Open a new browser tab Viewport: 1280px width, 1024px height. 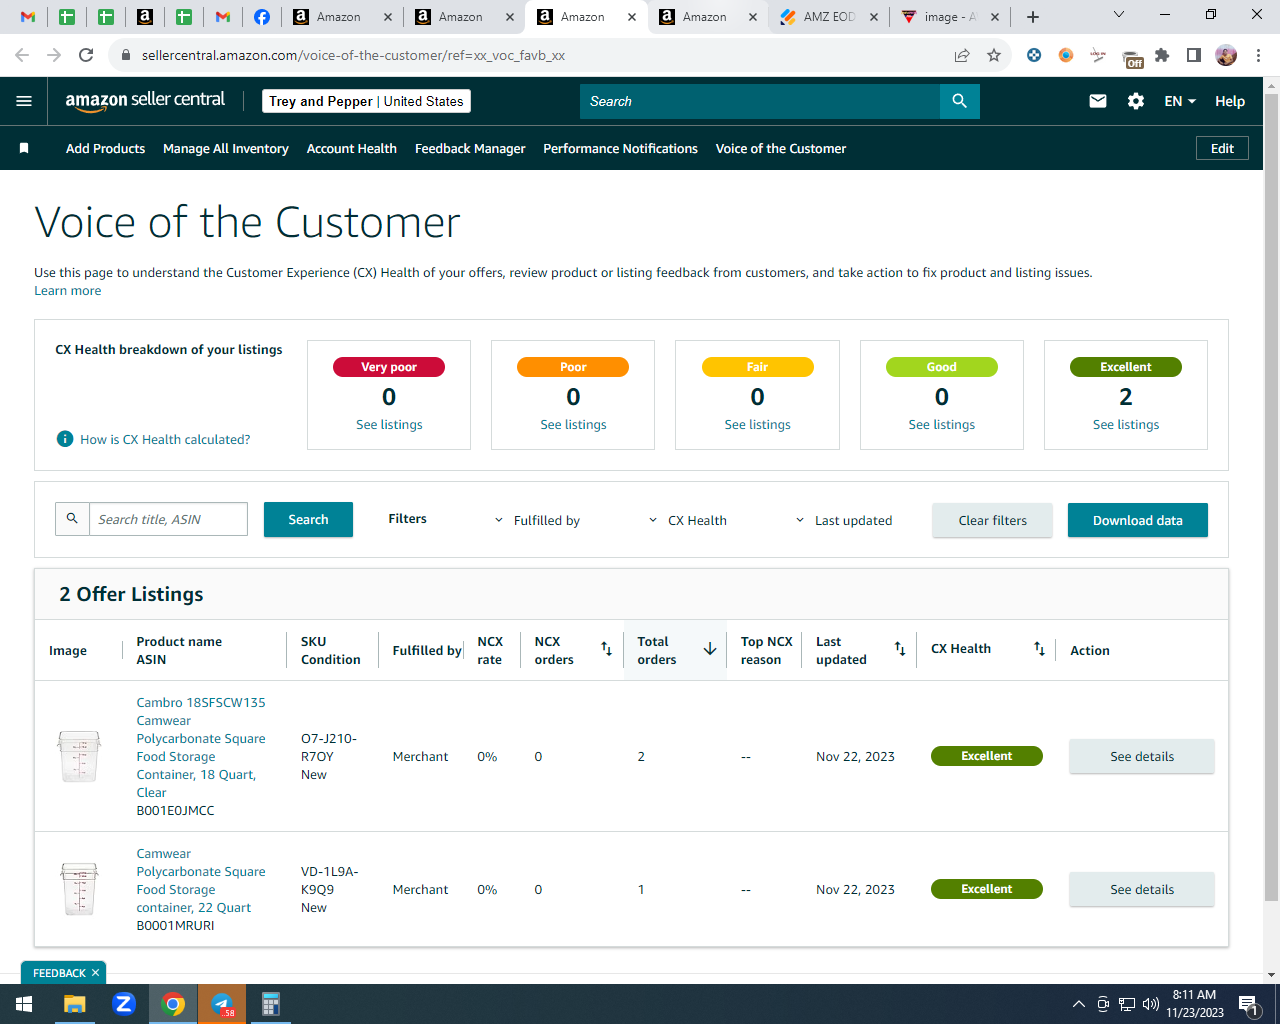coord(1033,17)
